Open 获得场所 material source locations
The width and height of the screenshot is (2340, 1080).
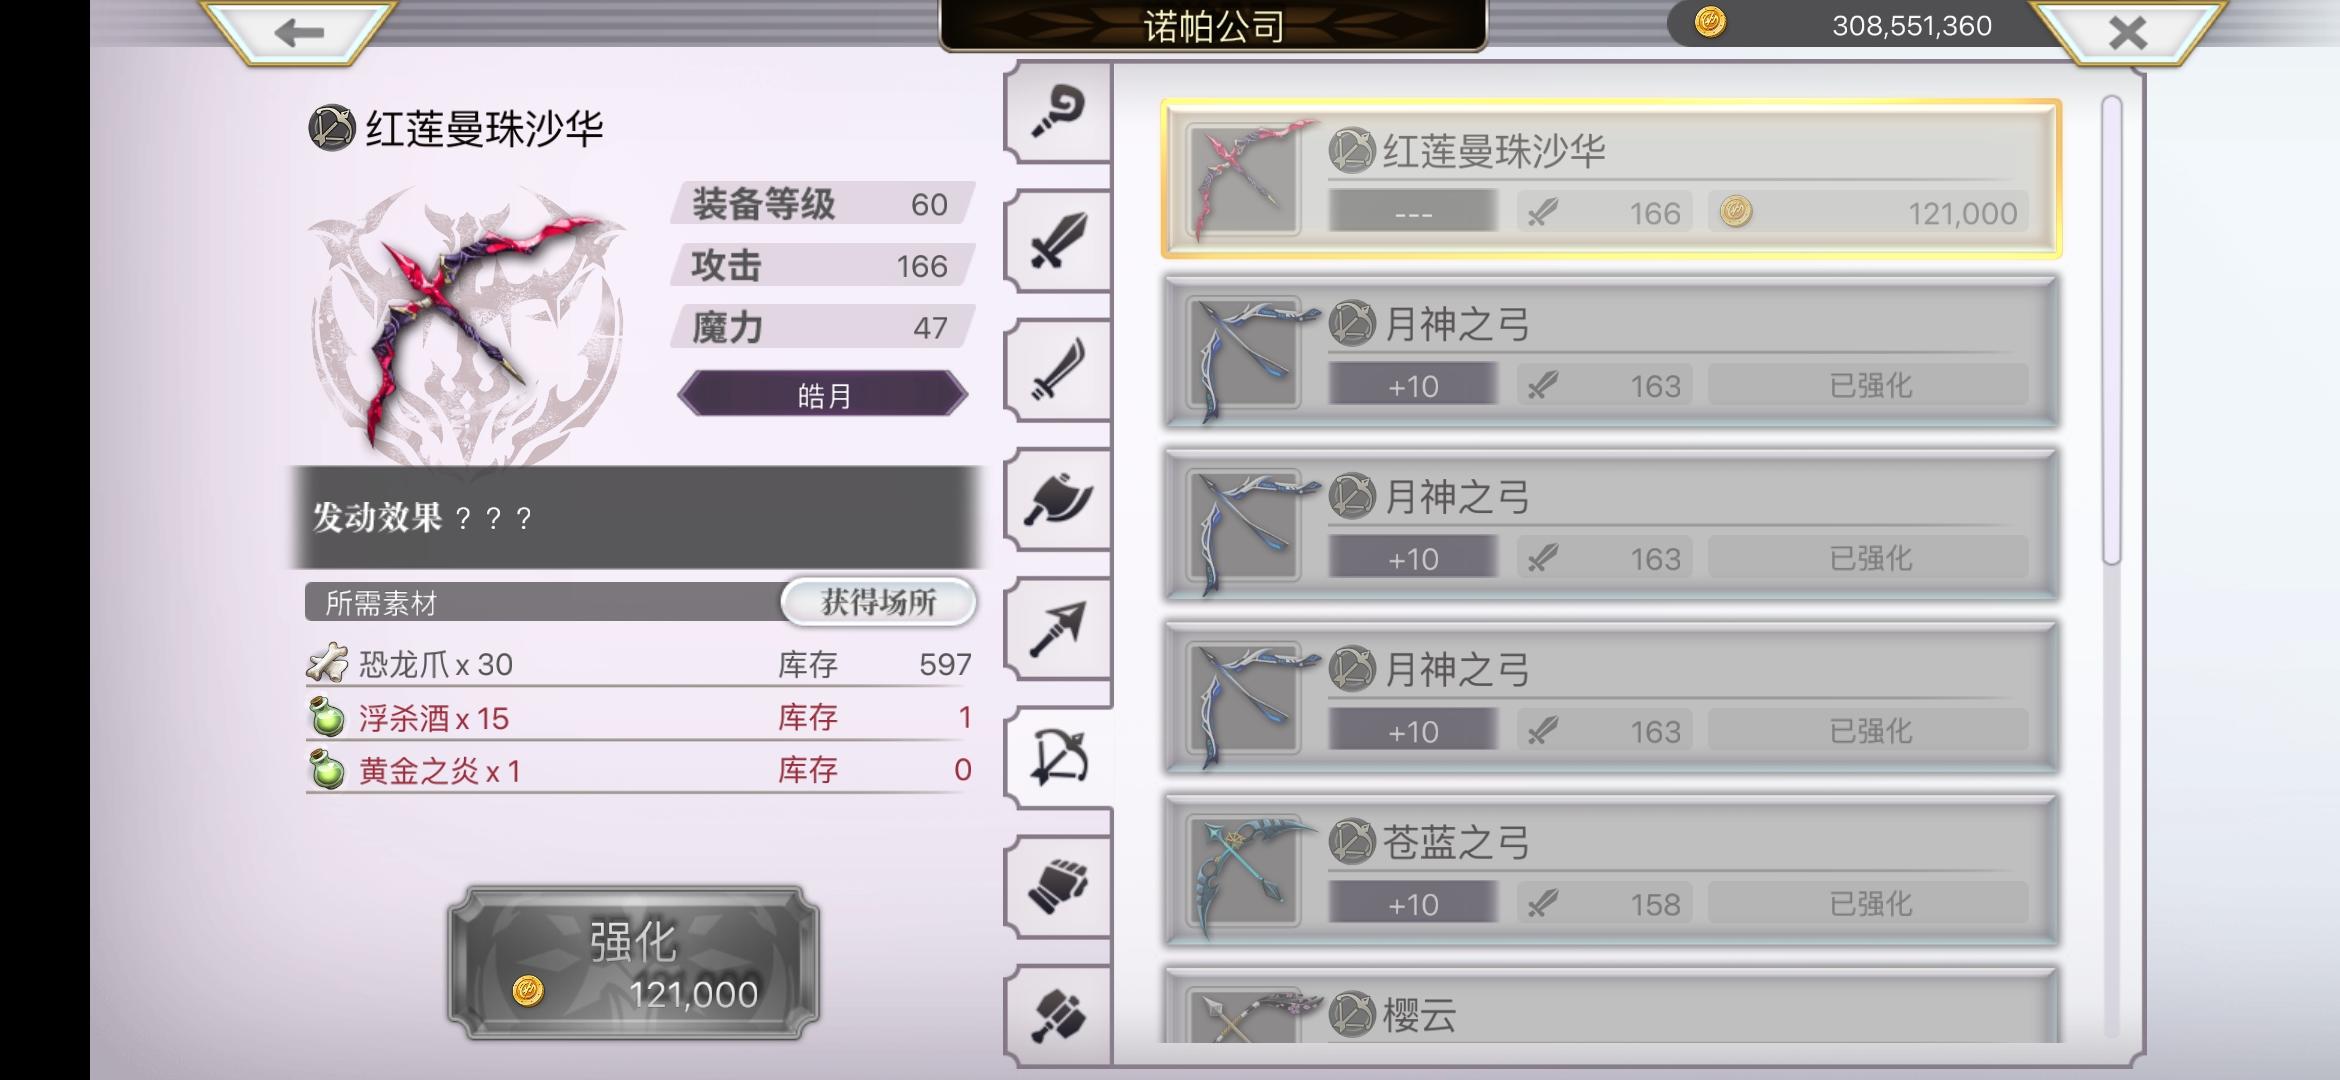[x=878, y=602]
